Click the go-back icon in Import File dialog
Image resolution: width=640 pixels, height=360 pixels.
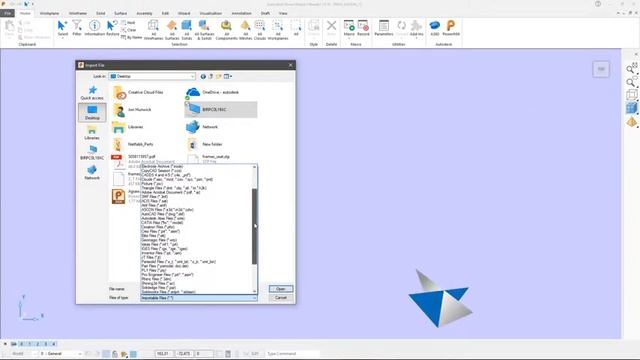pyautogui.click(x=203, y=76)
